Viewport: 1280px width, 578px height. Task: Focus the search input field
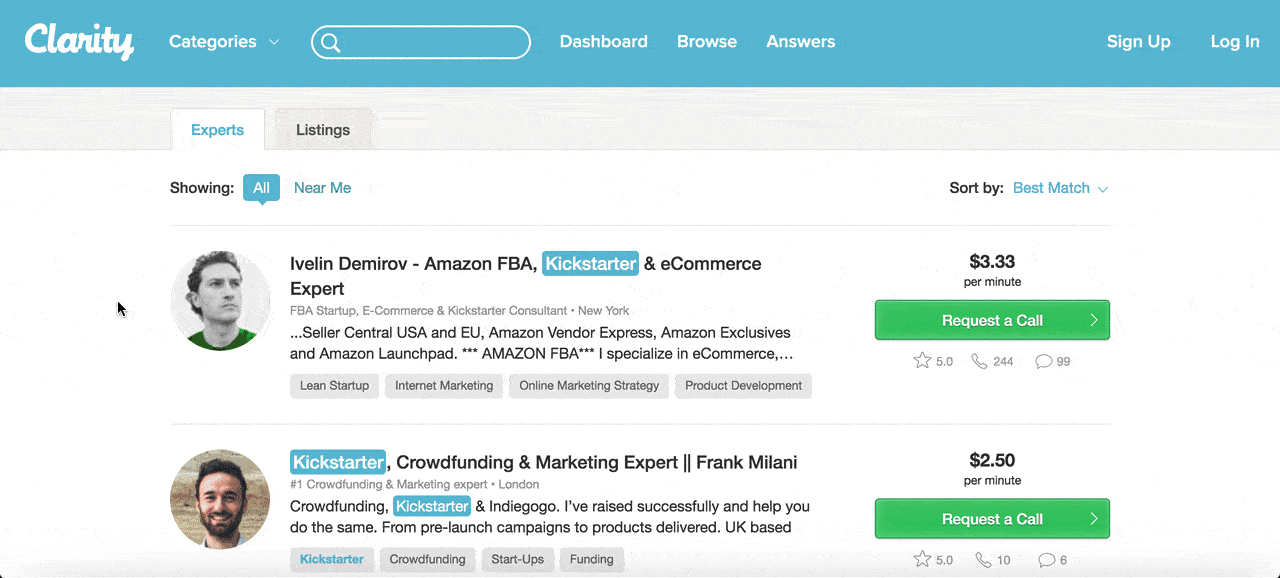[421, 42]
